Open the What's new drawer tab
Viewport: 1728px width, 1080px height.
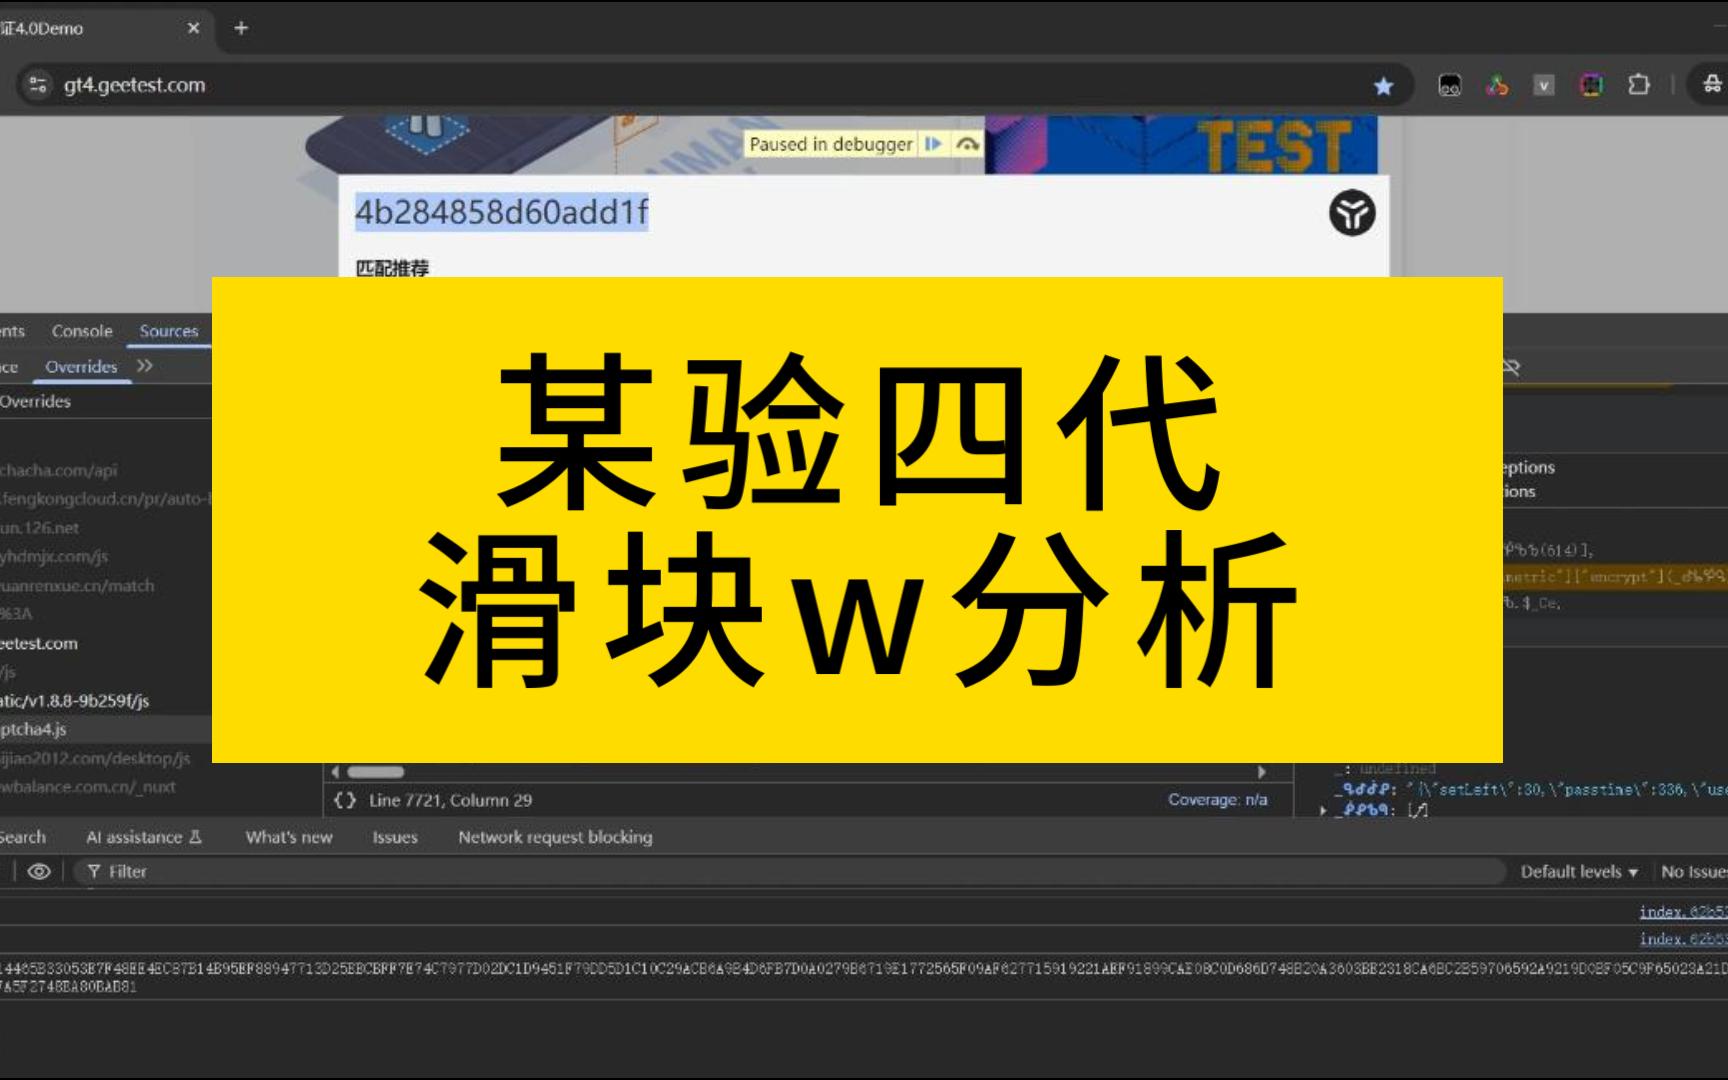point(289,837)
